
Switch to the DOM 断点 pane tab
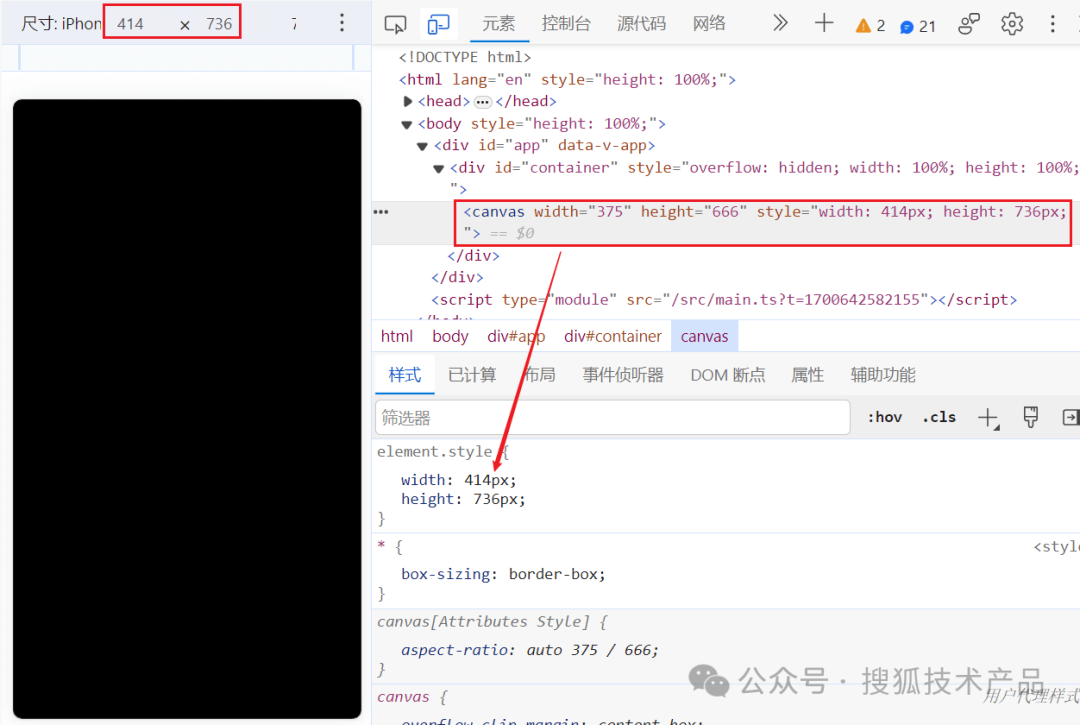728,375
